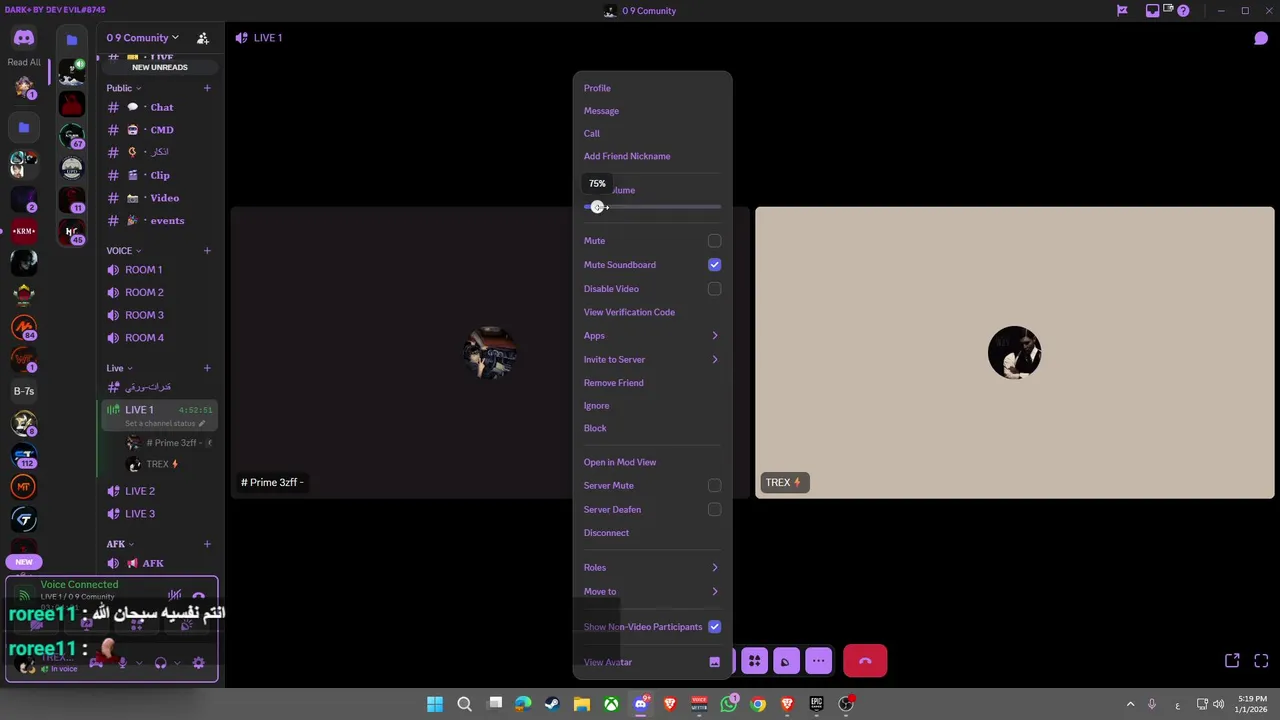Tick the Mute checkbox
The image size is (1280, 720).
pos(714,241)
